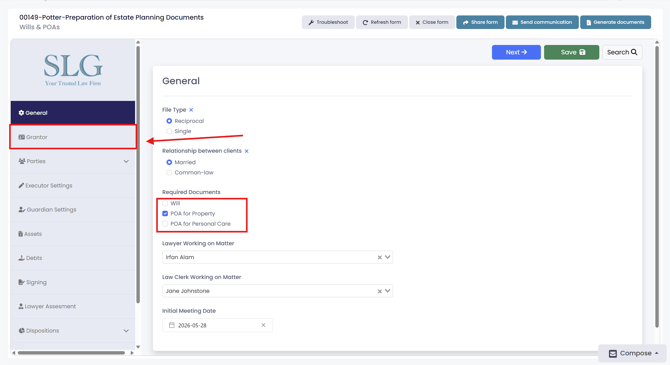Click the sidebar vertical scrollbar
This screenshot has width=670, height=365.
(x=138, y=174)
